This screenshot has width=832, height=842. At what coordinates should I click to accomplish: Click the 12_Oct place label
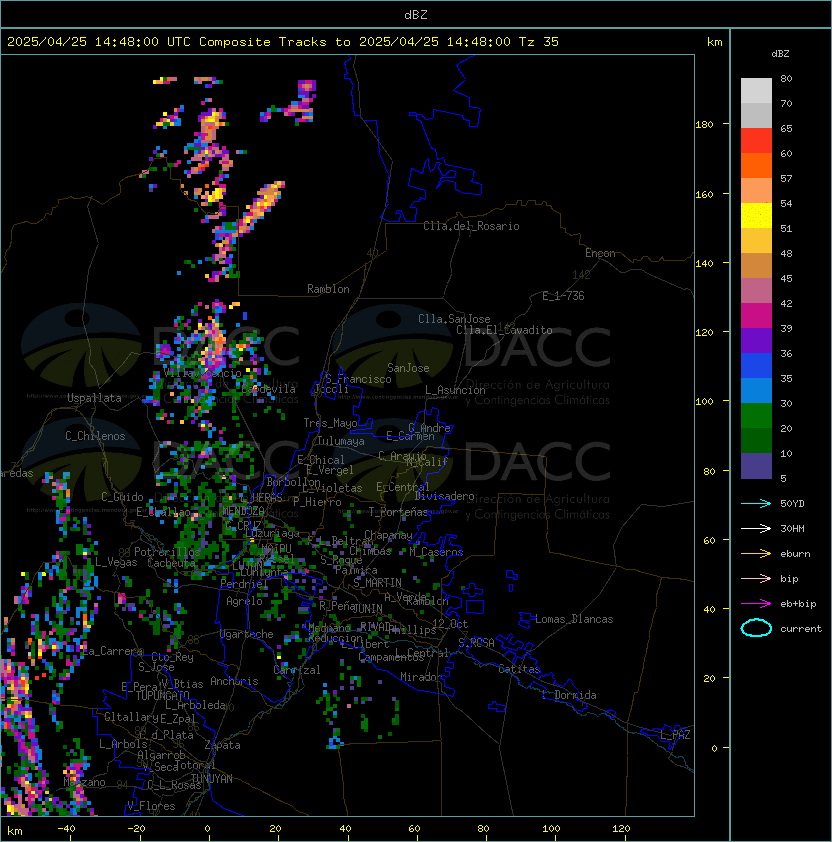450,624
